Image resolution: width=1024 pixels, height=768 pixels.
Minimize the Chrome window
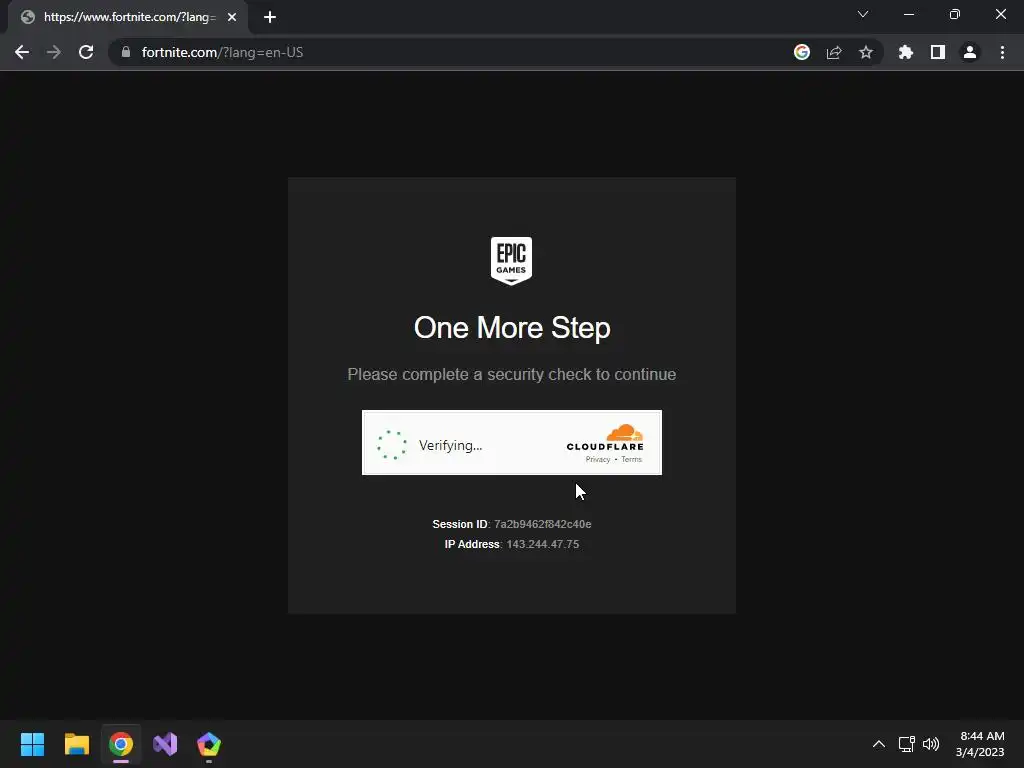point(909,14)
